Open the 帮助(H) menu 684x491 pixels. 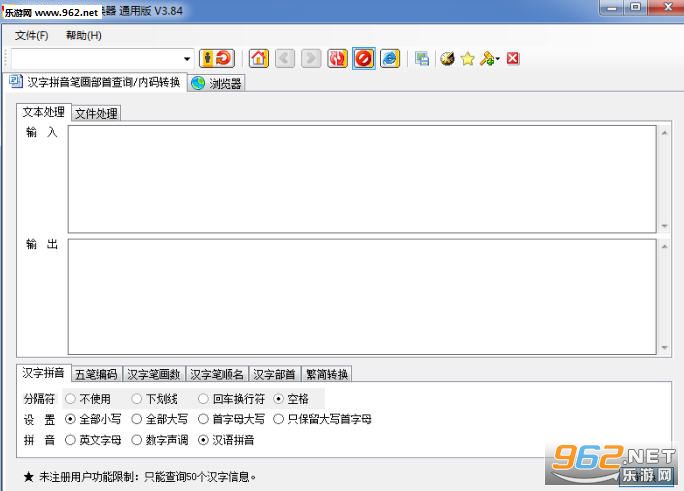[84, 35]
